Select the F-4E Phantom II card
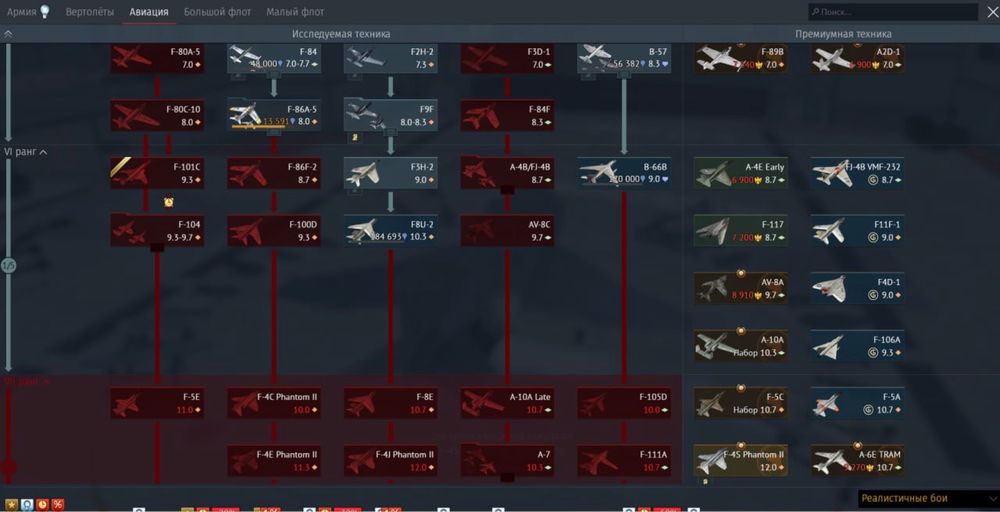 274,461
